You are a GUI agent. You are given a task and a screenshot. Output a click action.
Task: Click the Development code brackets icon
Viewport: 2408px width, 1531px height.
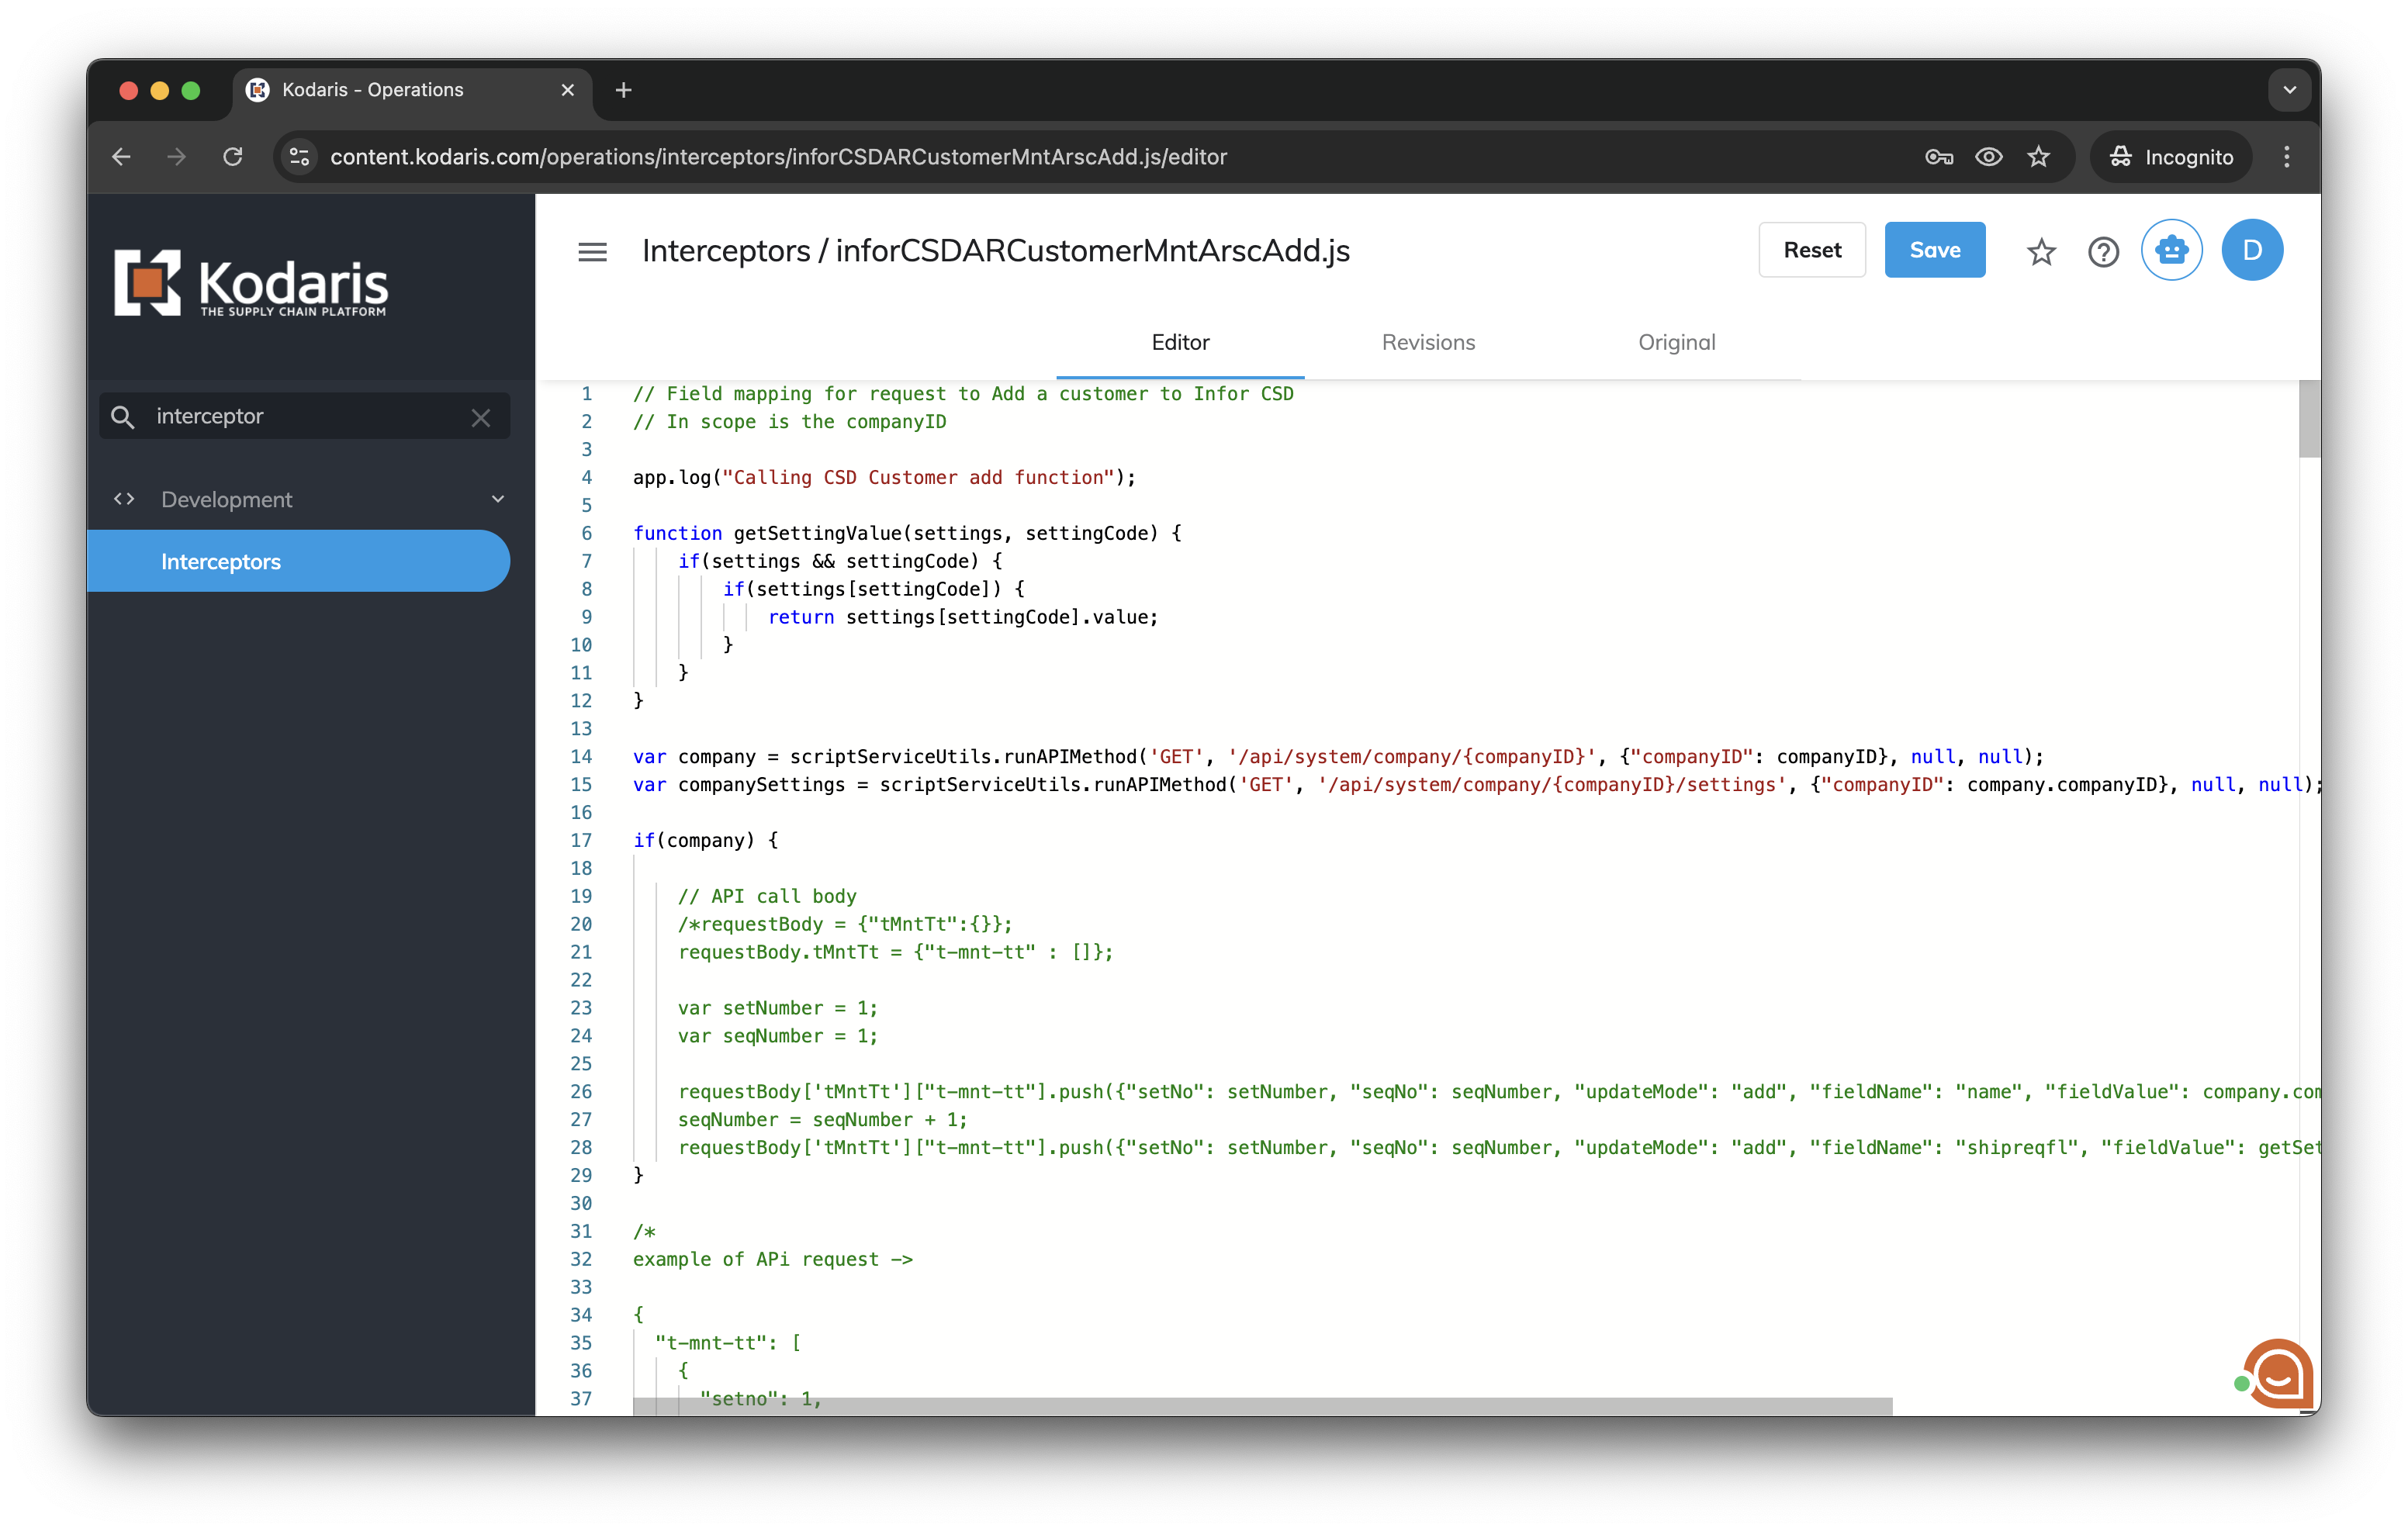pos(124,498)
